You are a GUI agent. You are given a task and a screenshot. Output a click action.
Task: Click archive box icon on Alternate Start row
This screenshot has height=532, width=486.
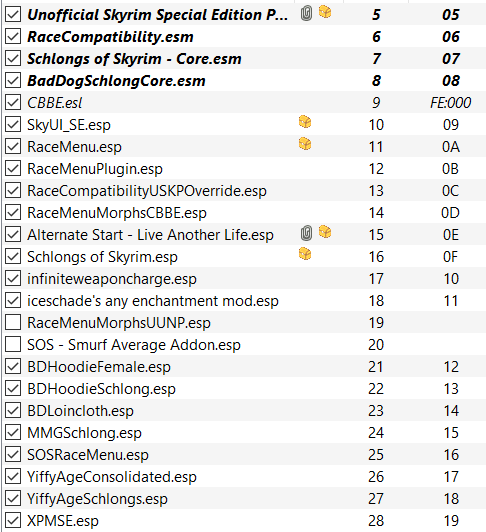coord(325,232)
